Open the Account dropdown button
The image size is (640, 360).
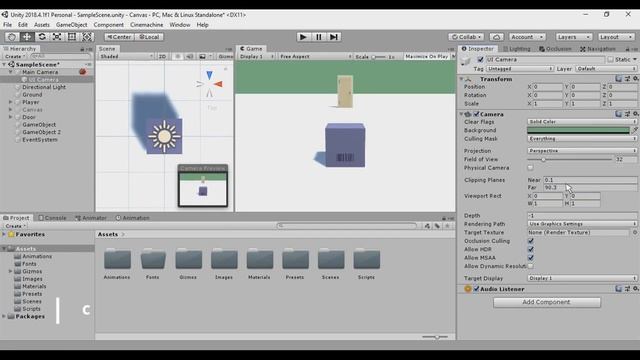click(x=527, y=37)
